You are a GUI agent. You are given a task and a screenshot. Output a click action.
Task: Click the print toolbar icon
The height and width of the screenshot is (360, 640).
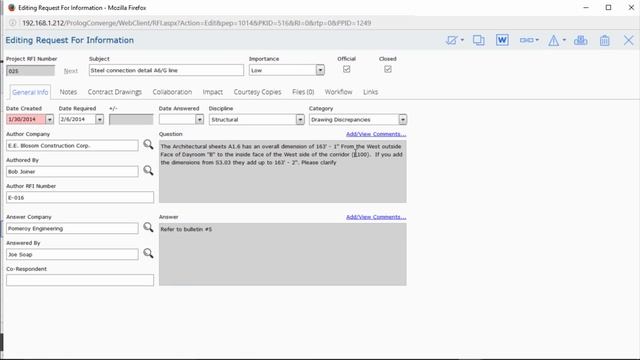pos(580,40)
